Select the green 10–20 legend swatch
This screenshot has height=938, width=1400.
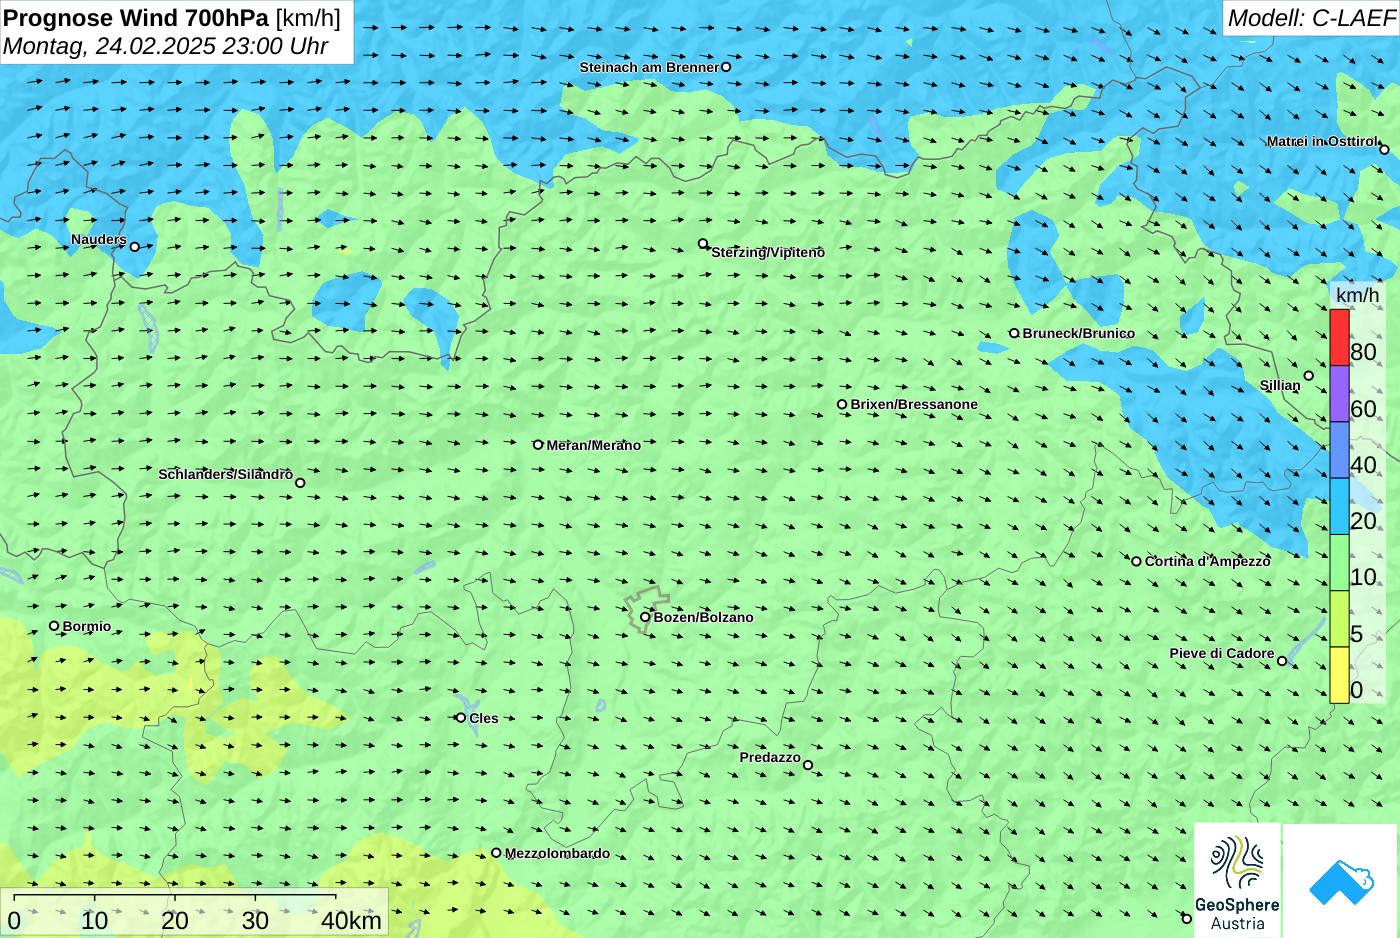pos(1339,563)
